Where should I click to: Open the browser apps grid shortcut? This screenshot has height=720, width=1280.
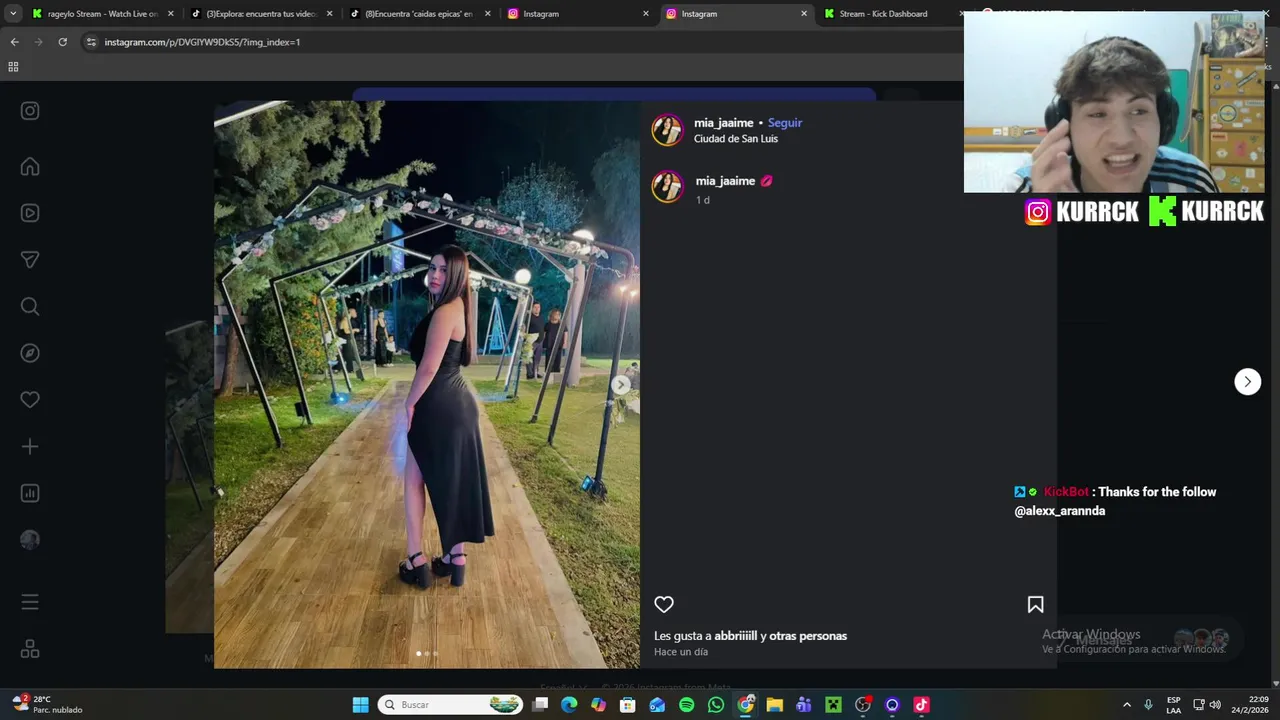(x=13, y=67)
